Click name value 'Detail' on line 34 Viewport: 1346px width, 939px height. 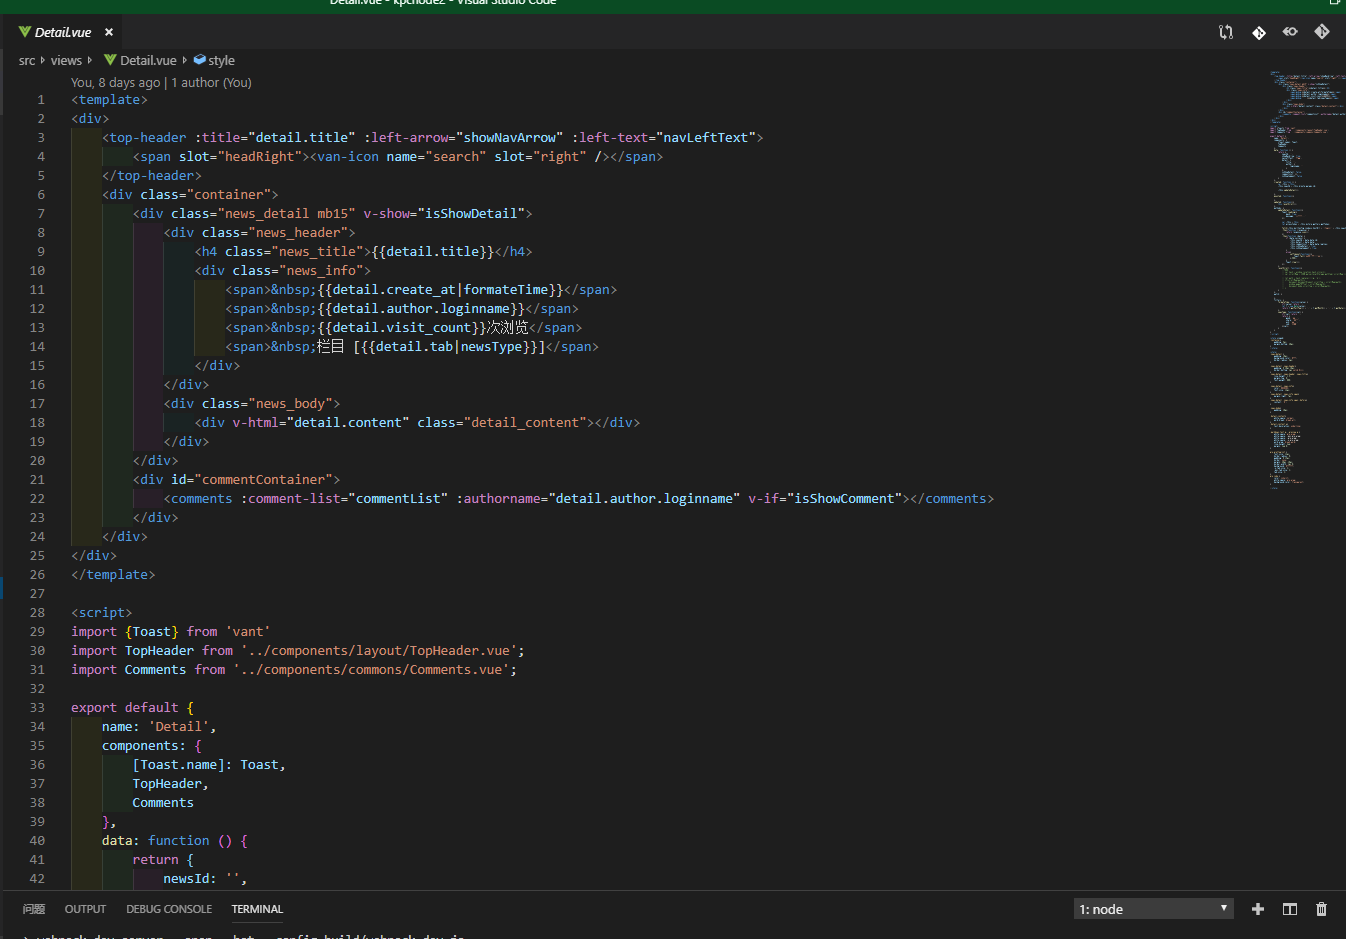click(179, 726)
